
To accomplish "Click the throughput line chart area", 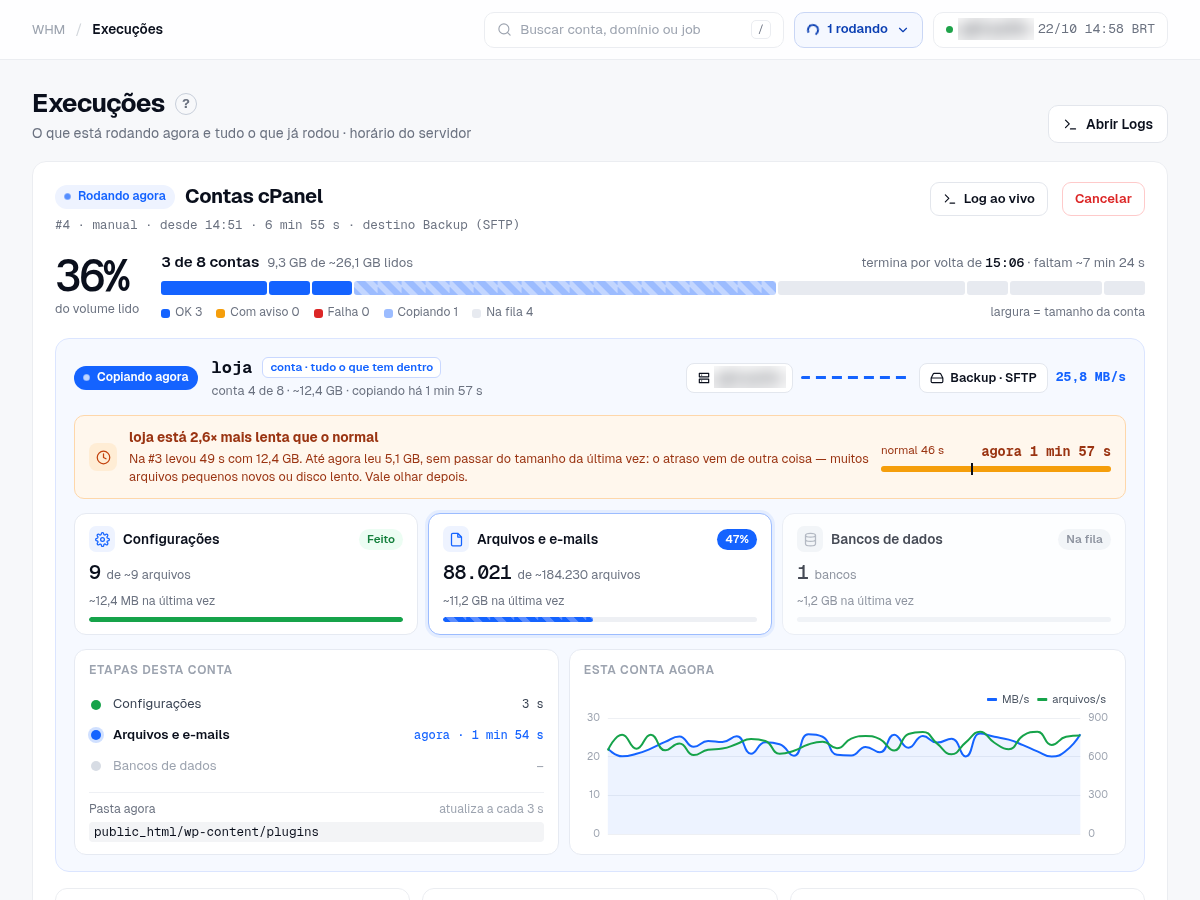I will [x=844, y=775].
